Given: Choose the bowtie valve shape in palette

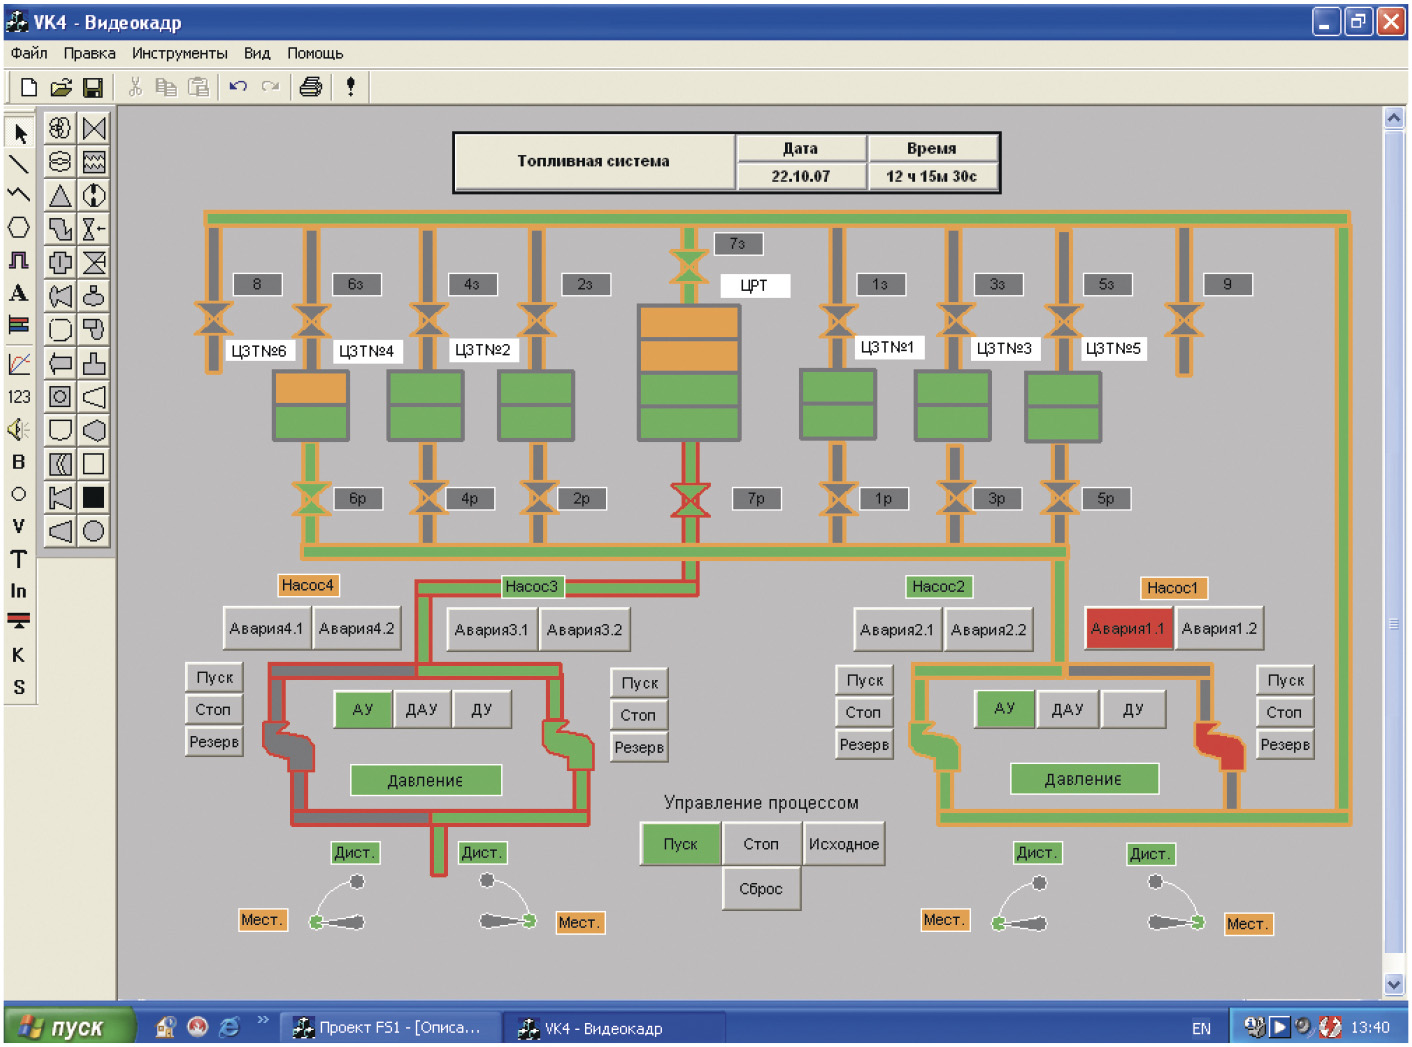Looking at the screenshot, I should 94,128.
